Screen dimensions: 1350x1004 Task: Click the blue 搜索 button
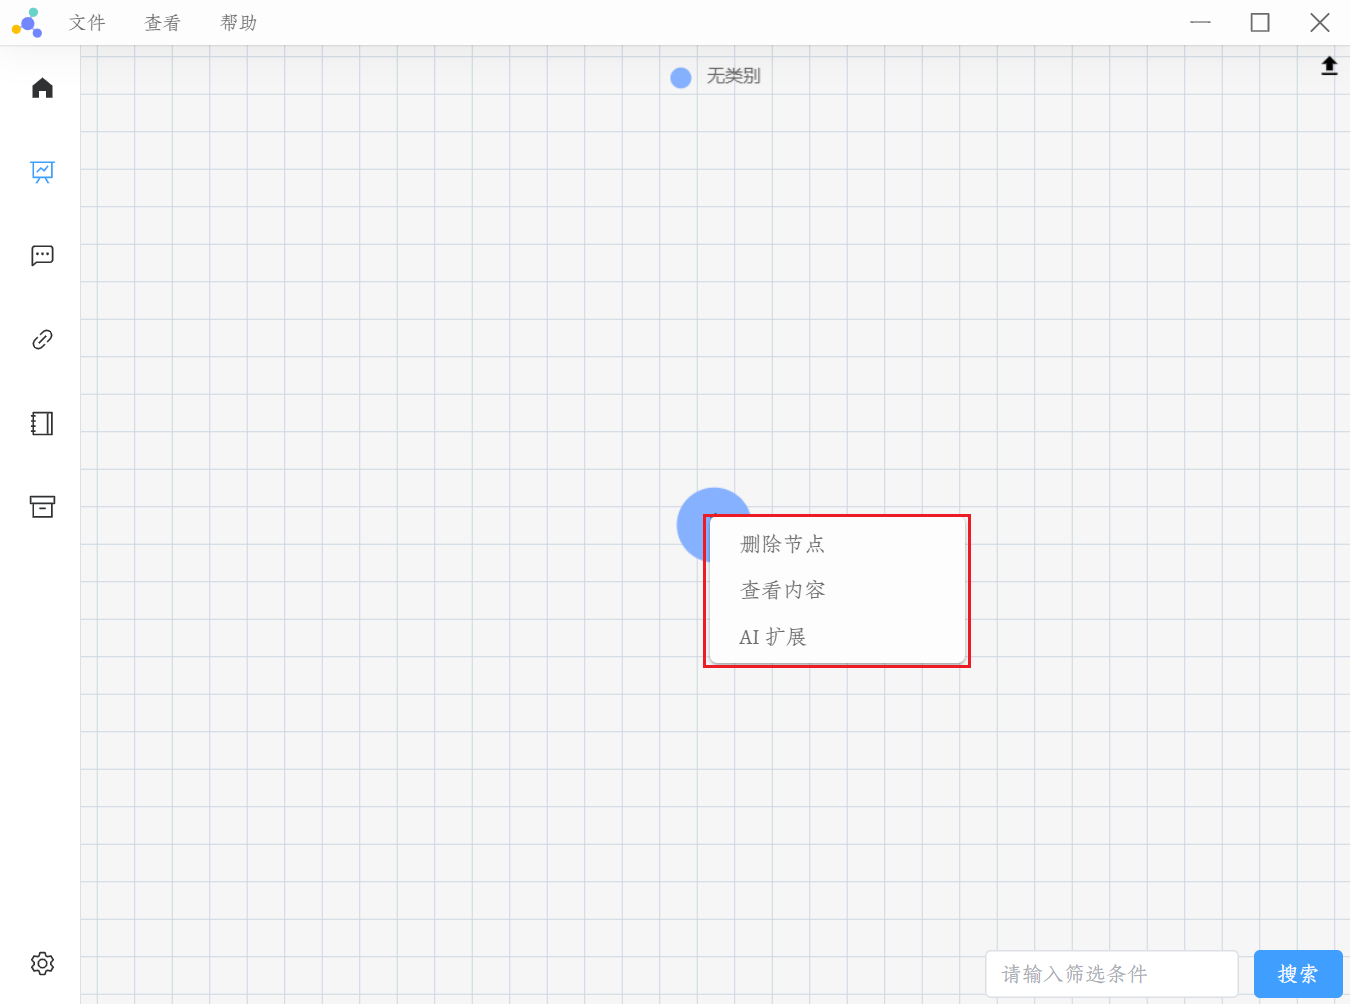click(1298, 974)
